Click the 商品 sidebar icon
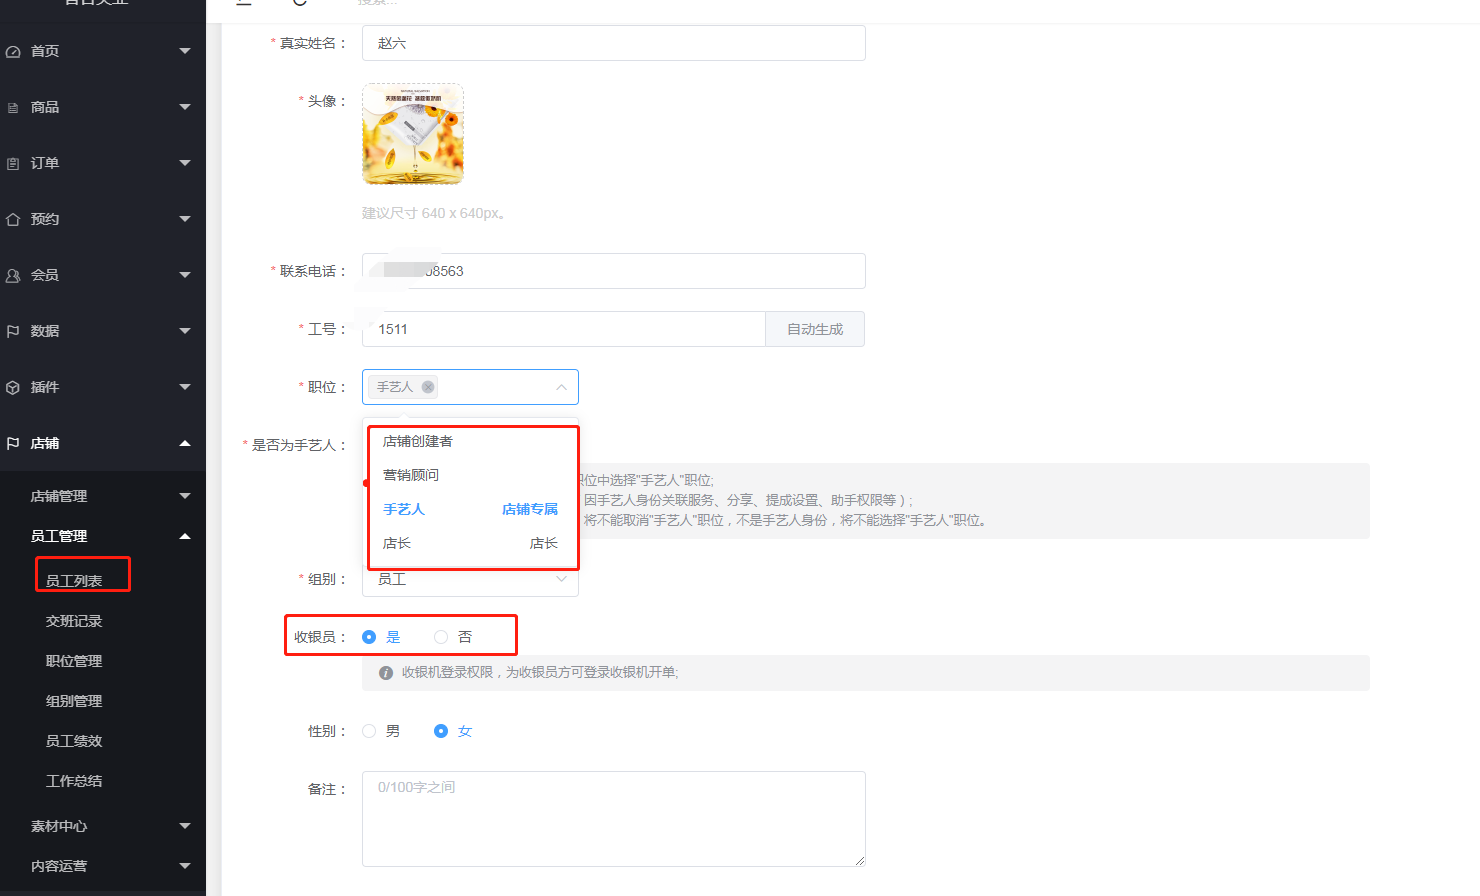This screenshot has width=1480, height=896. (13, 107)
